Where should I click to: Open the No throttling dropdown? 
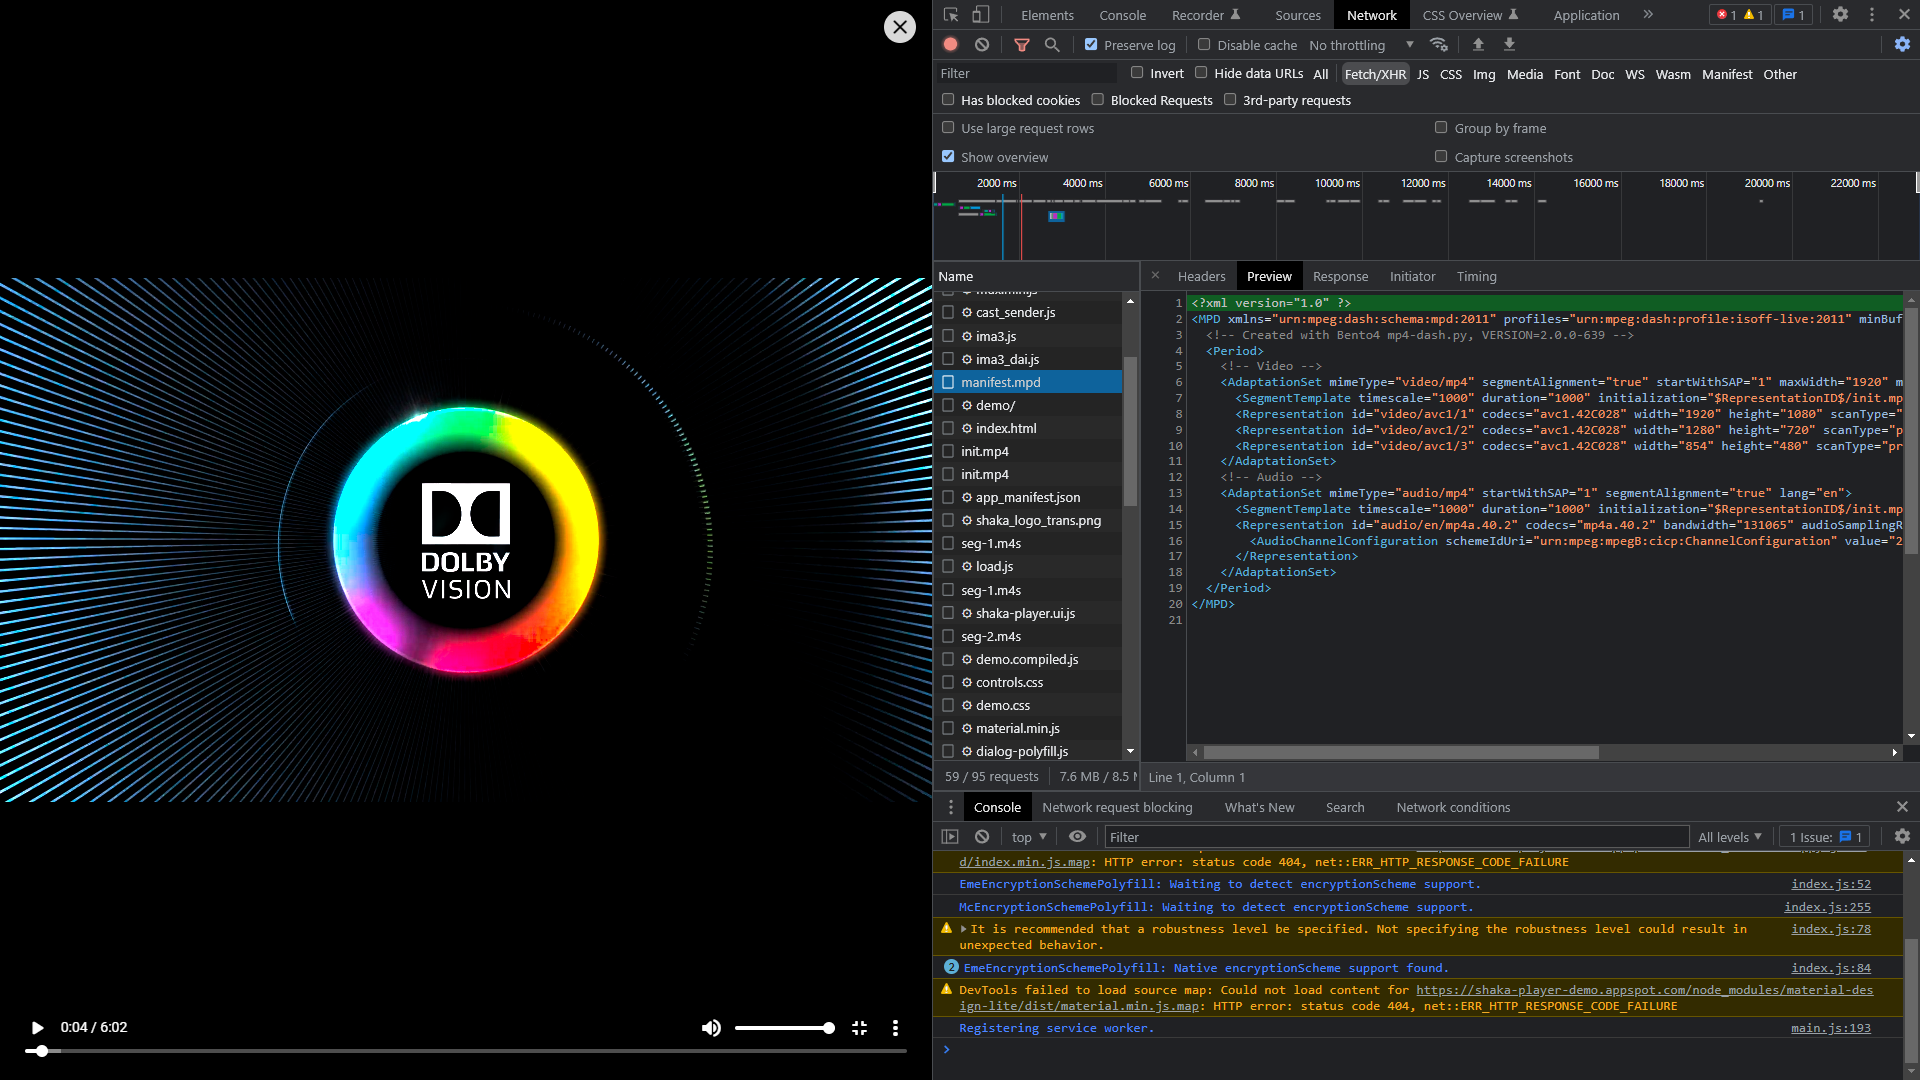1360,45
